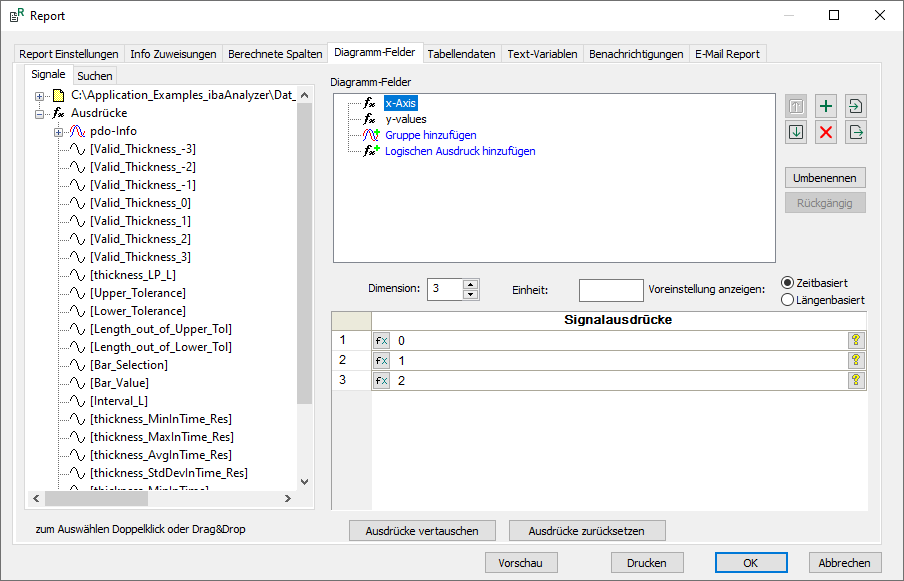Click signal tree scroll right arrow

tap(288, 499)
